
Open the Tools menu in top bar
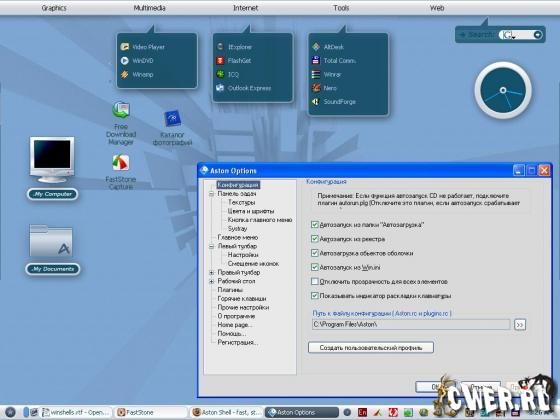point(341,8)
